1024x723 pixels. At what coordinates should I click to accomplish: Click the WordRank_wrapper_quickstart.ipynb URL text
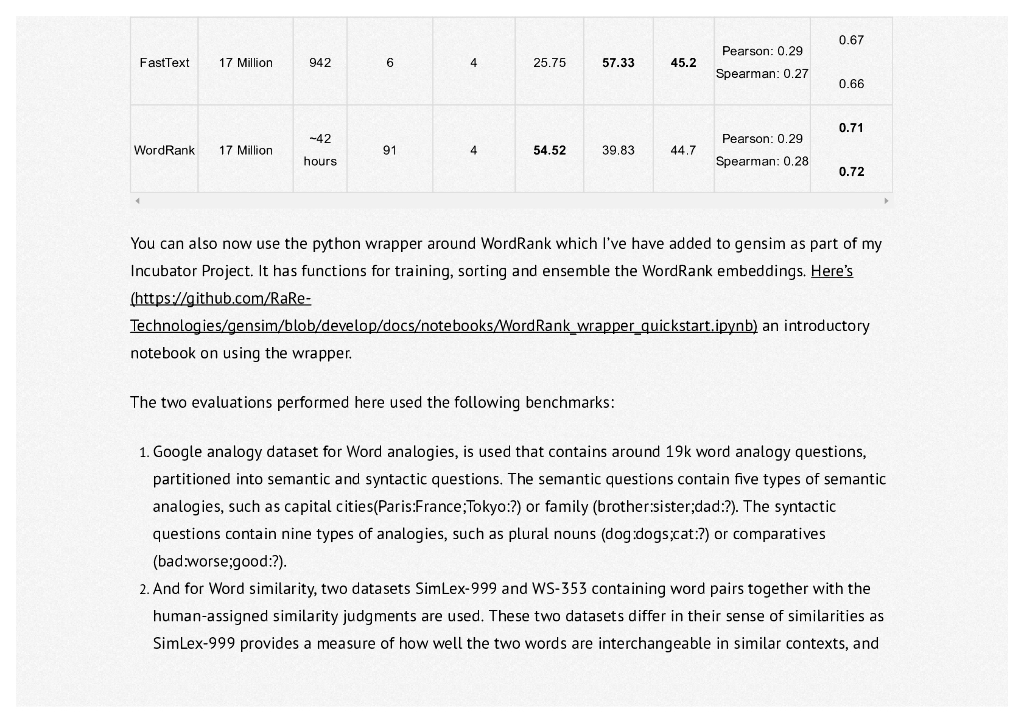click(444, 325)
